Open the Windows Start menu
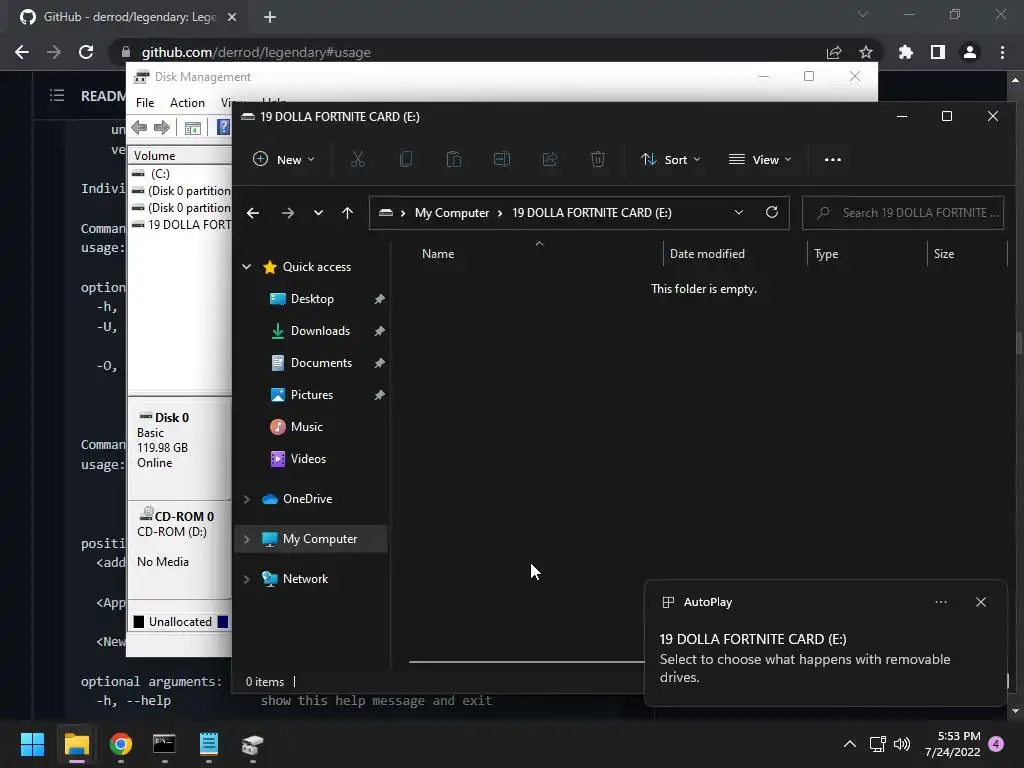 pyautogui.click(x=32, y=744)
